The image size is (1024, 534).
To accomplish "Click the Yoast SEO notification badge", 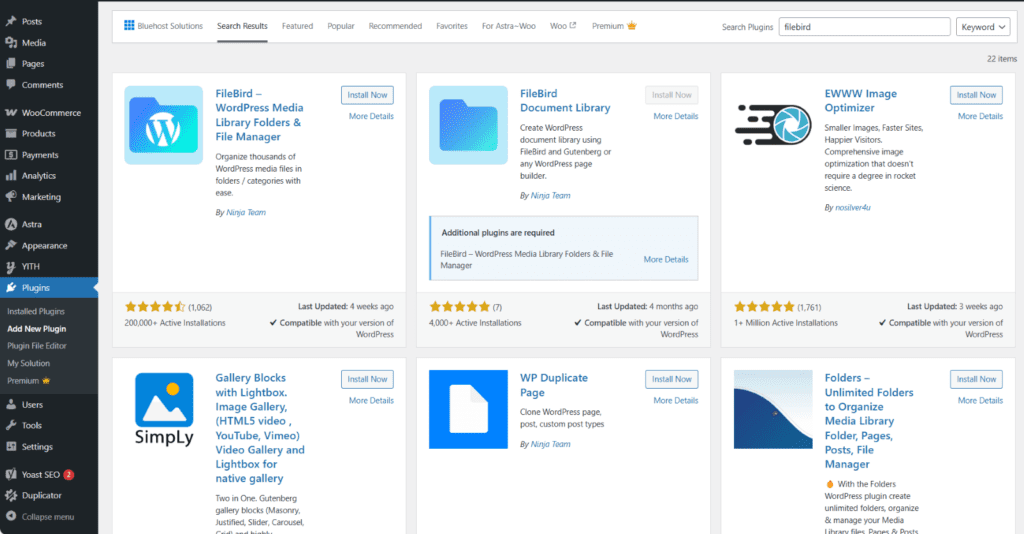I will pos(69,475).
